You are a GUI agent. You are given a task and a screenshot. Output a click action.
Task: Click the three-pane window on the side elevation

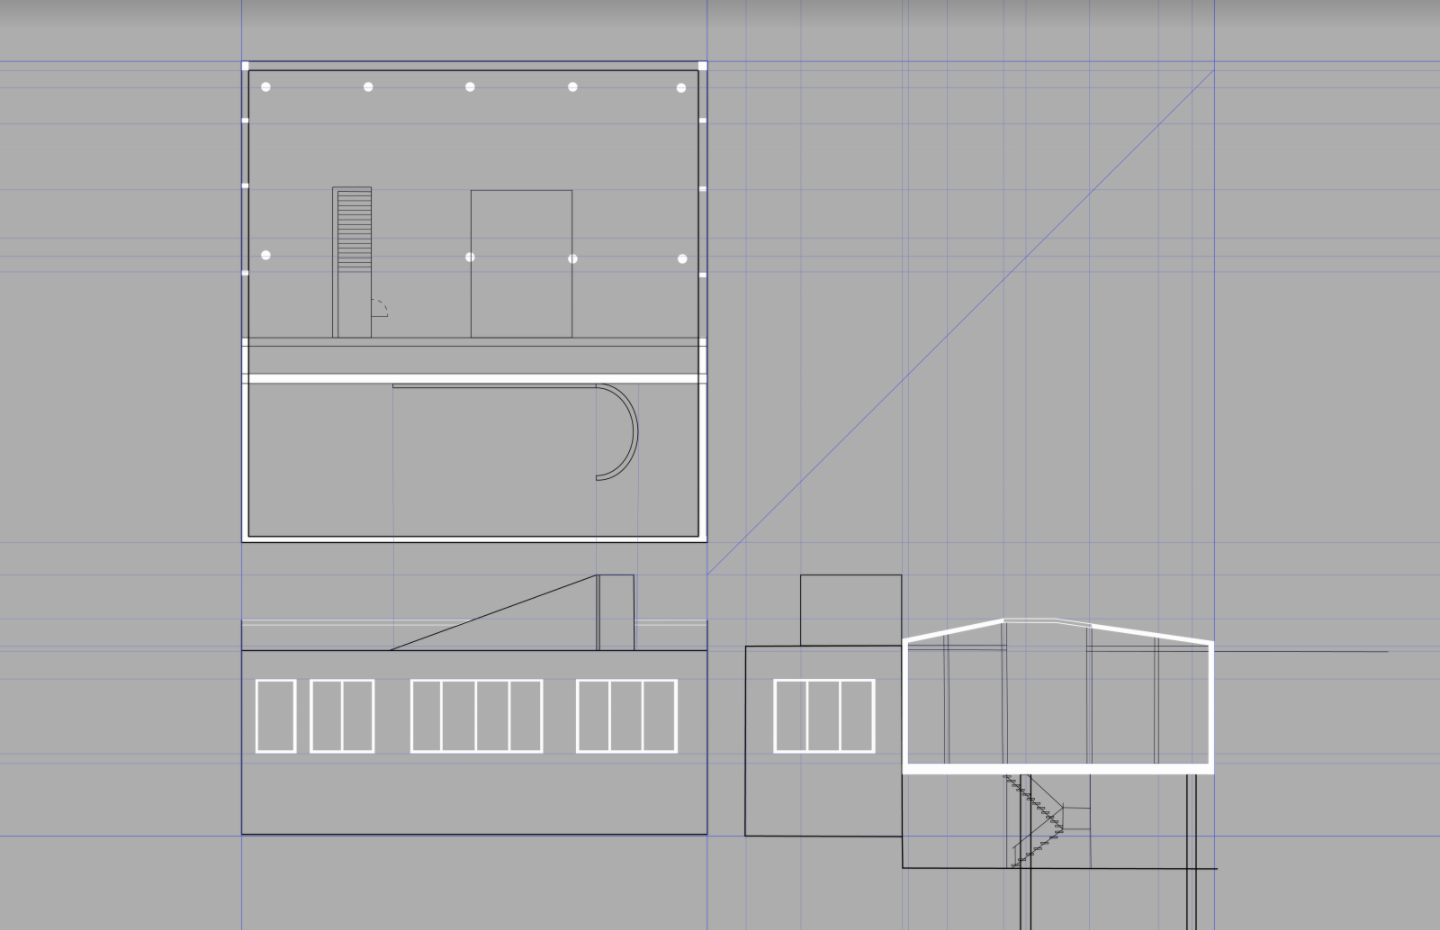tap(824, 715)
